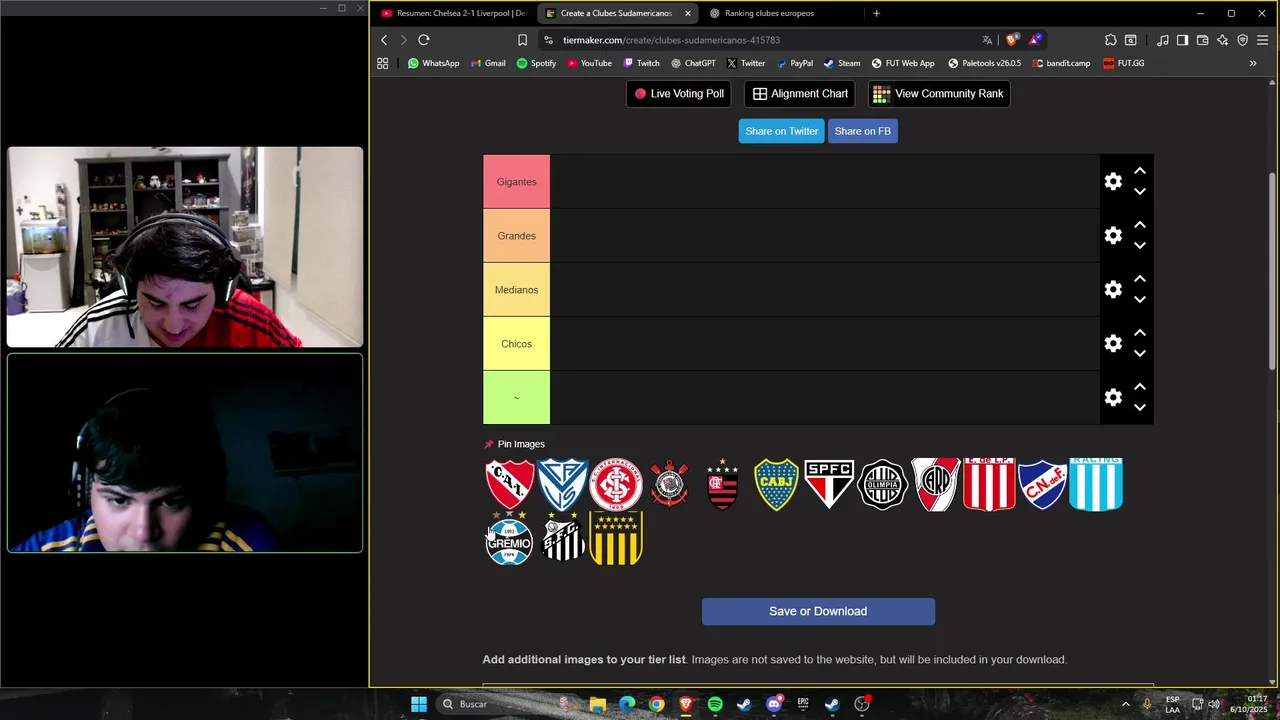Click the Medianos tier label
This screenshot has width=1280, height=720.
[x=516, y=290]
